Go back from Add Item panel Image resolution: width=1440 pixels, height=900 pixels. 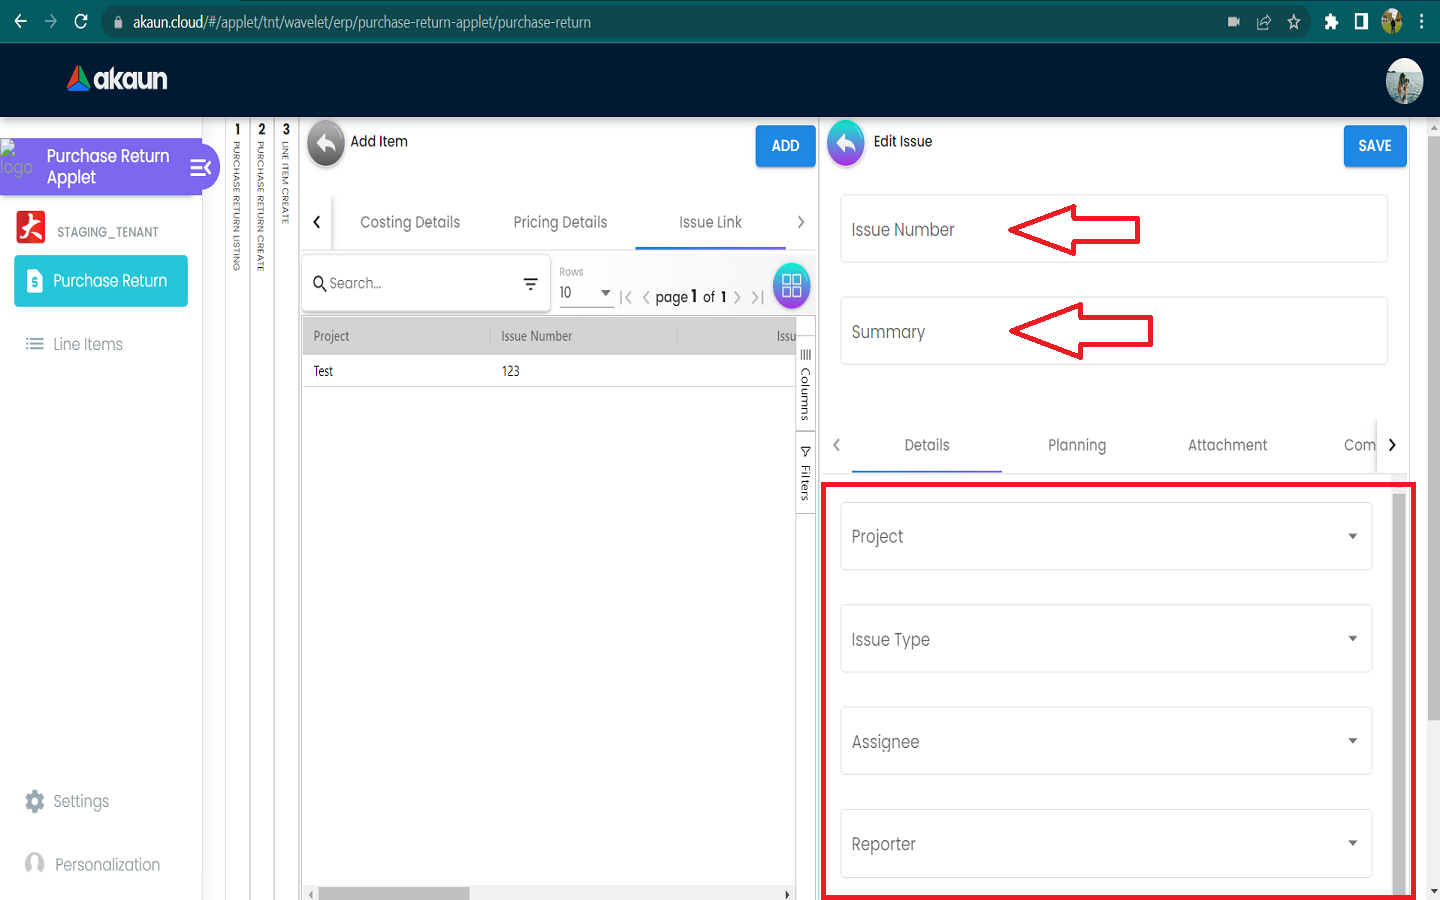[326, 144]
